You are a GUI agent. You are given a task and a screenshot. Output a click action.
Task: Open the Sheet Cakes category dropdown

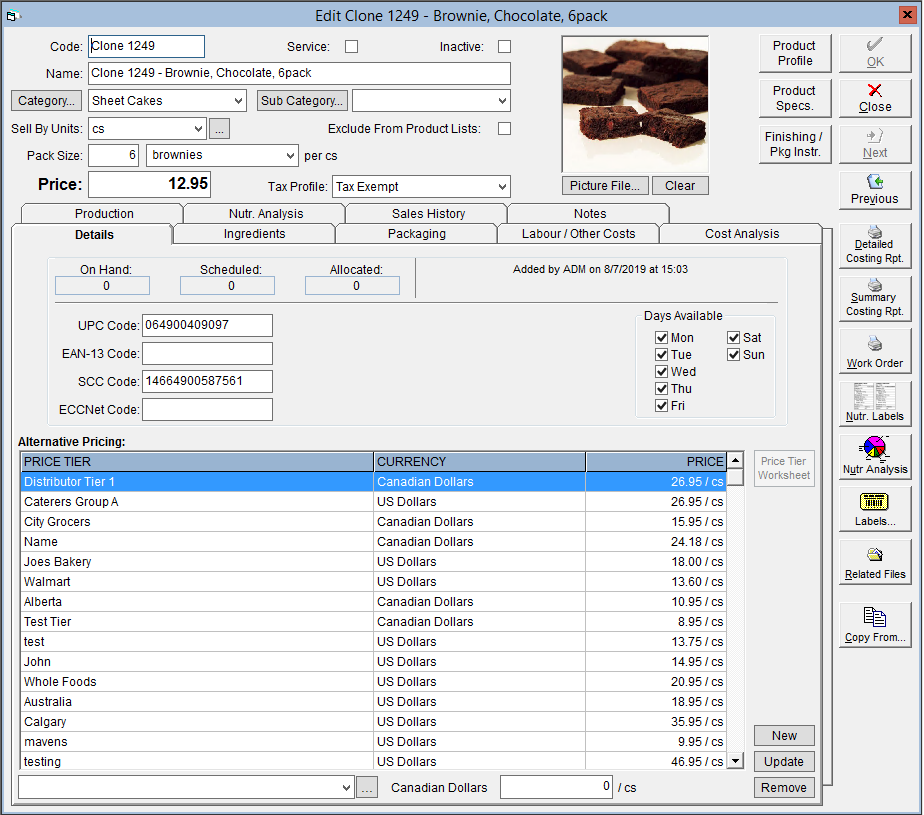click(x=238, y=101)
